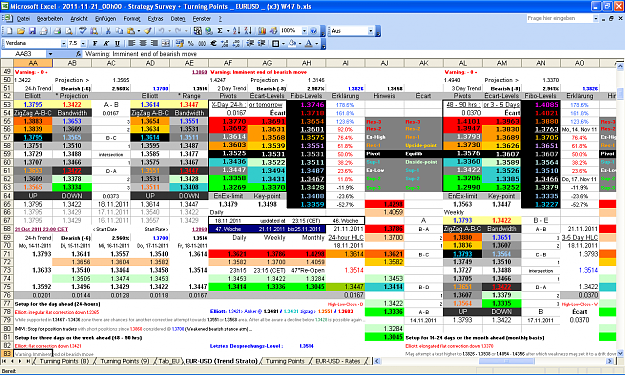The image size is (625, 375).
Task: Create a new workbook with New icon
Action: pos(9,31)
